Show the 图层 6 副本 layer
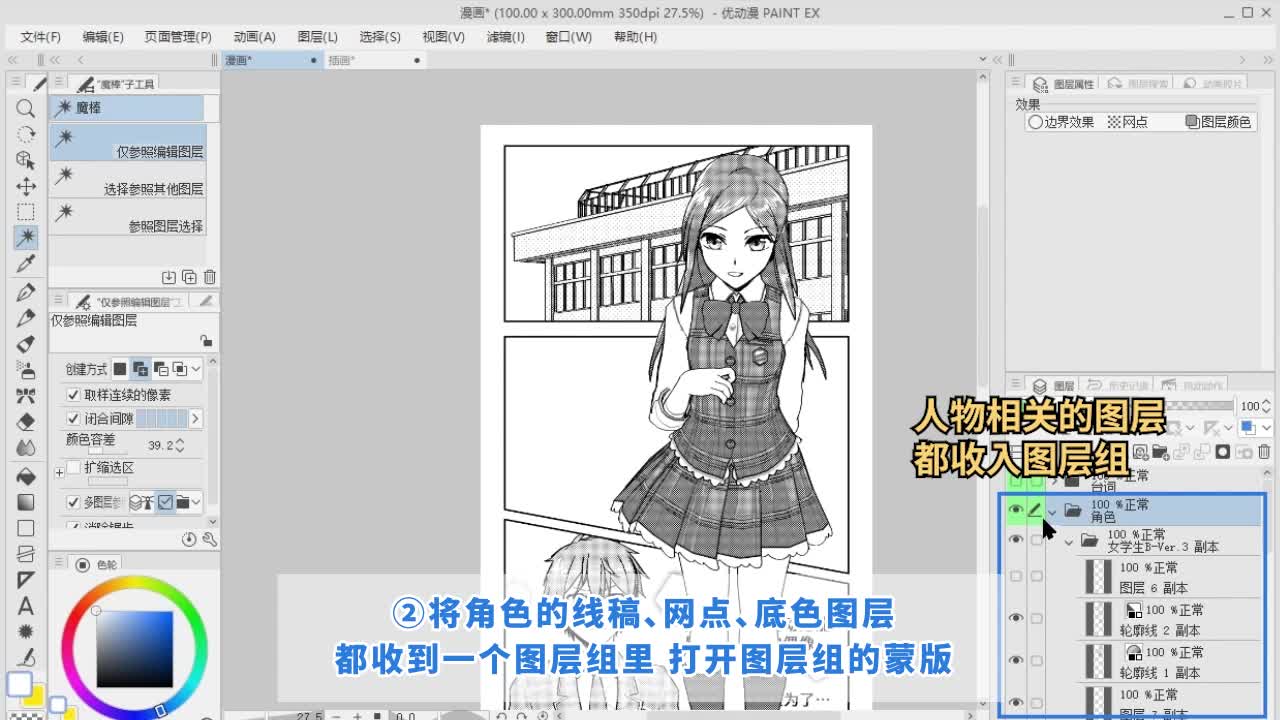 point(1016,576)
